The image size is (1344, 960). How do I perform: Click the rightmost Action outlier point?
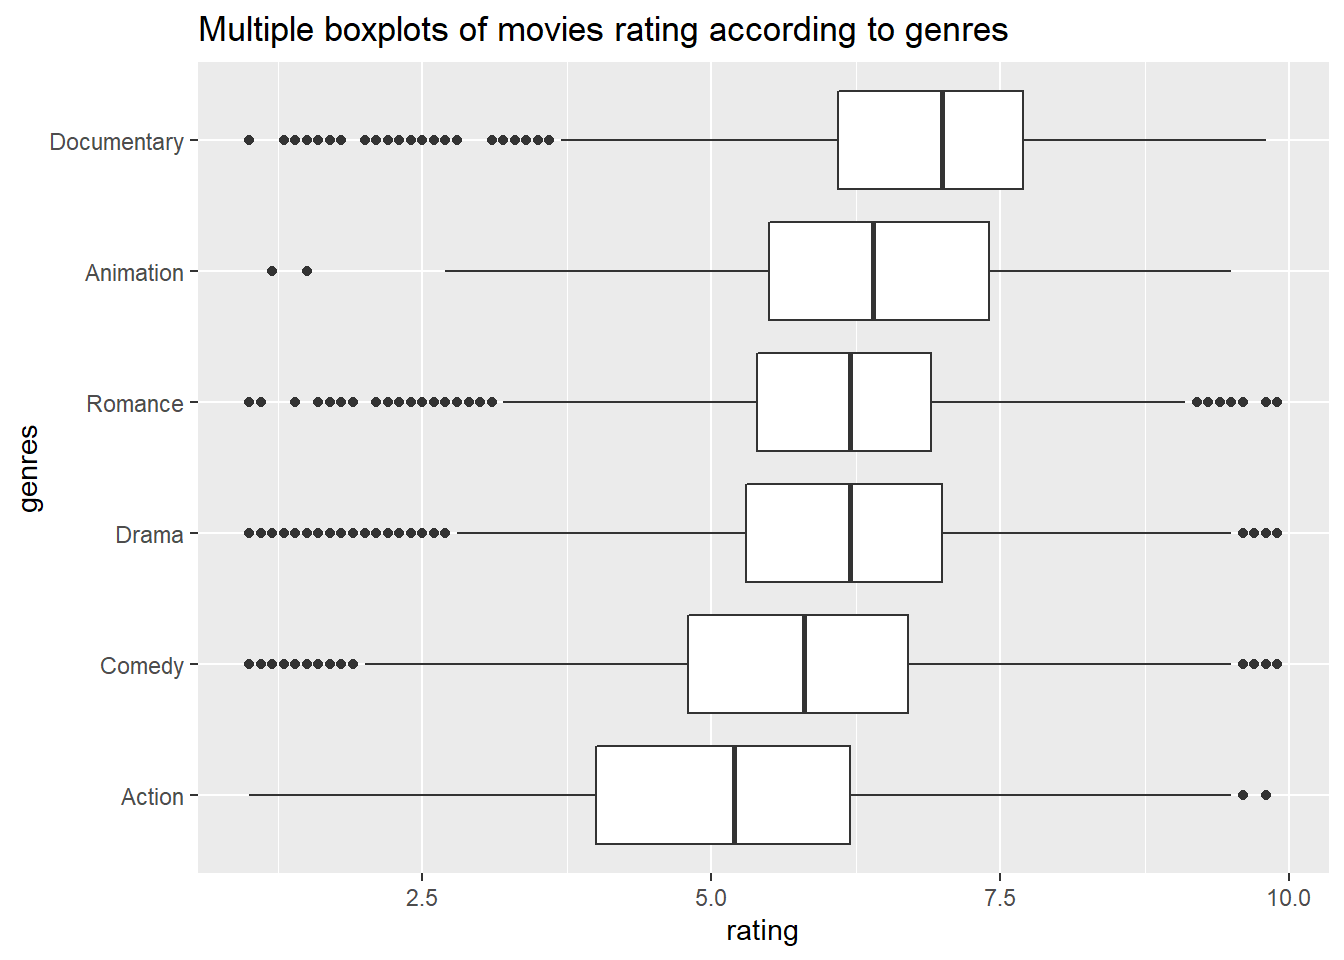[1266, 795]
